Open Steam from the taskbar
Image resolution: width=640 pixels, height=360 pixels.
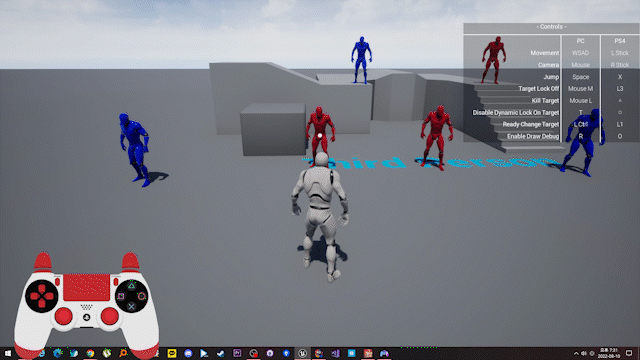[221, 353]
